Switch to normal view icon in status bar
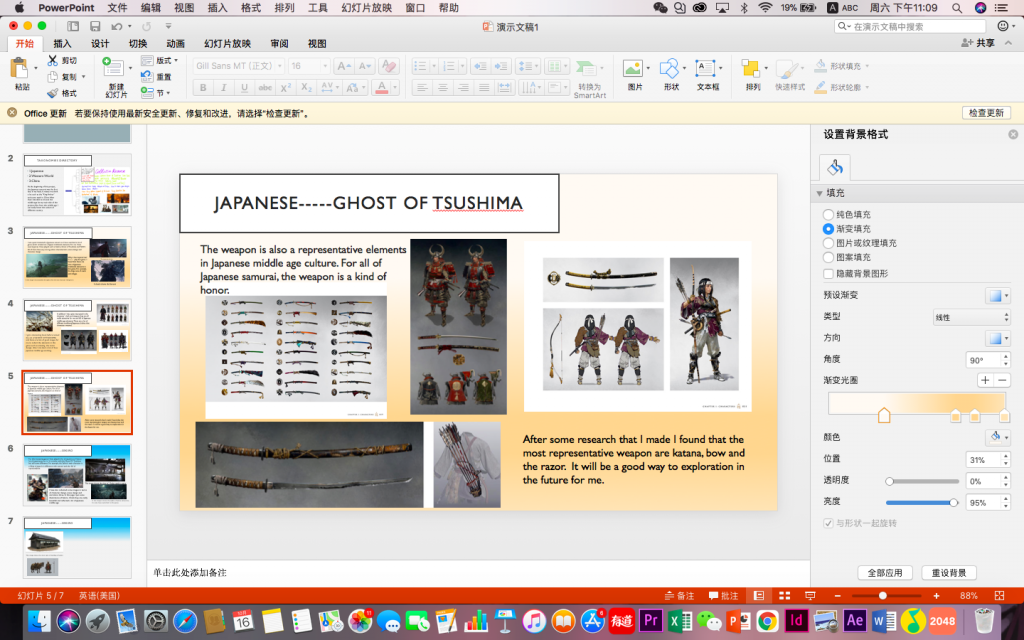1024x640 pixels. pos(759,596)
